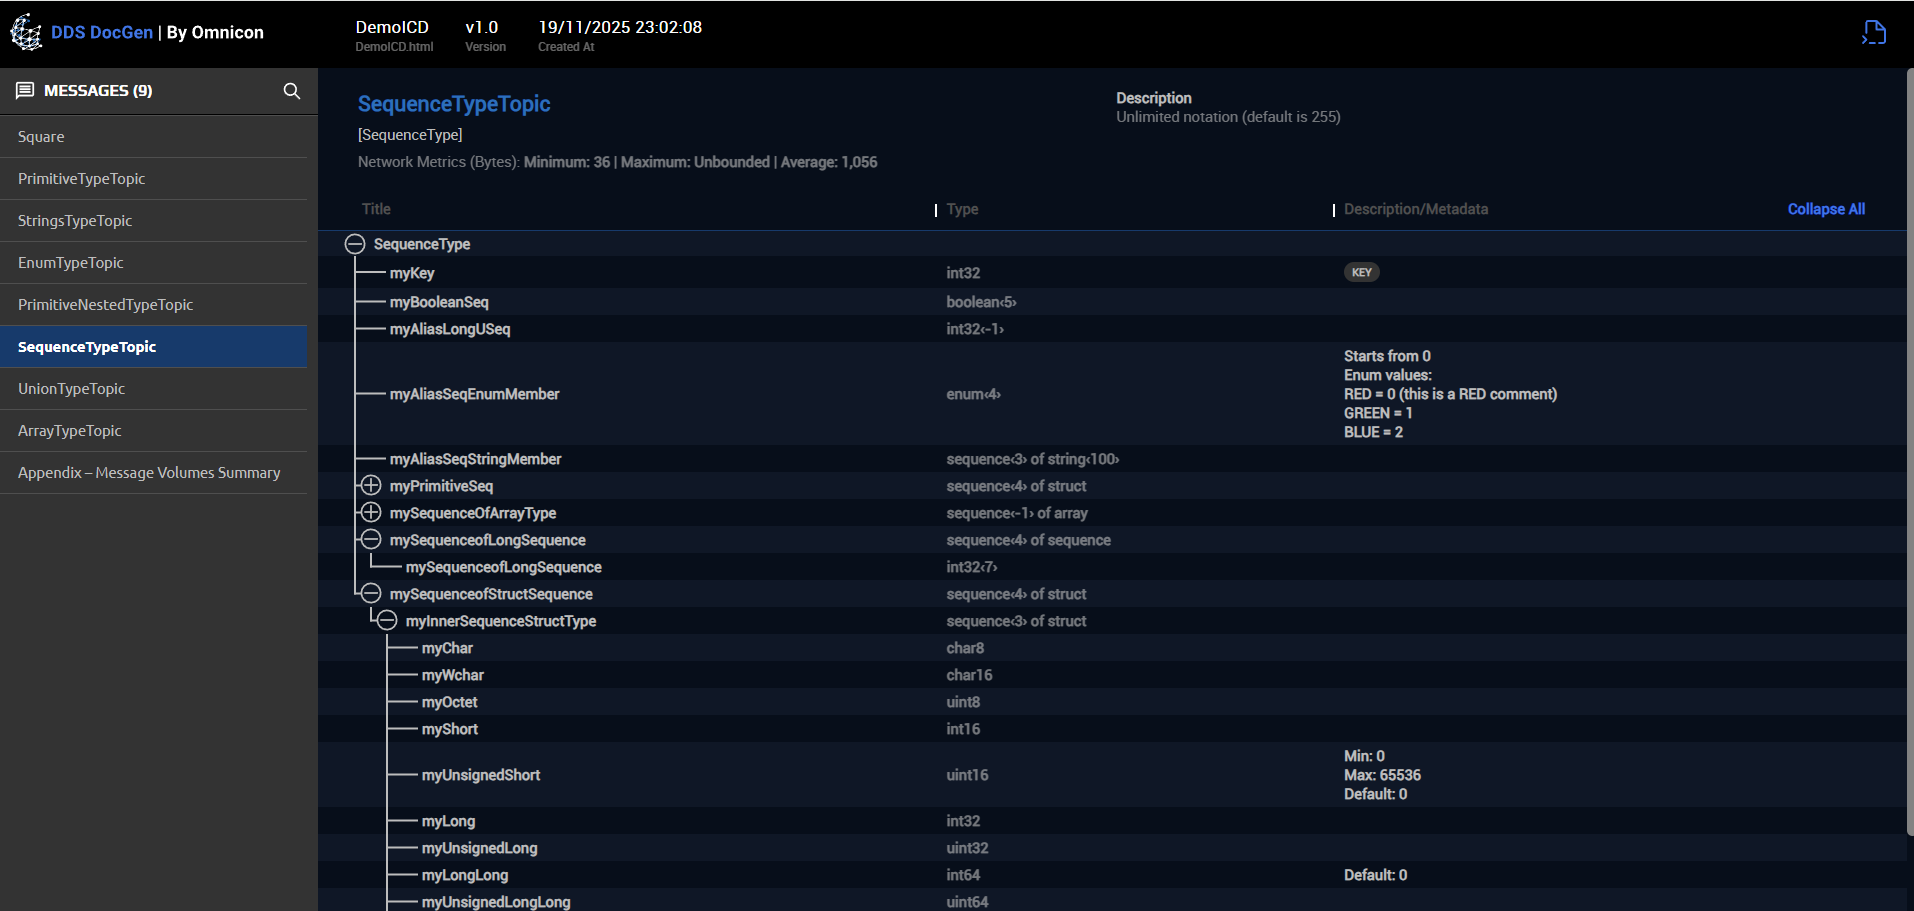The image size is (1914, 911).
Task: Select the myUnsignedShort row
Action: [x=481, y=775]
